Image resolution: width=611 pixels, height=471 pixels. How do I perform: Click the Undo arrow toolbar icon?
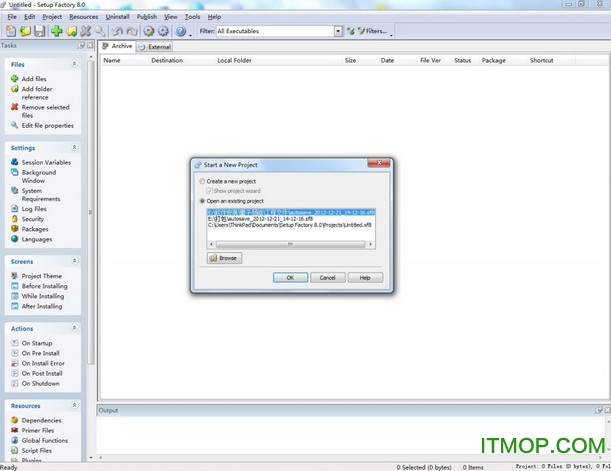117,31
